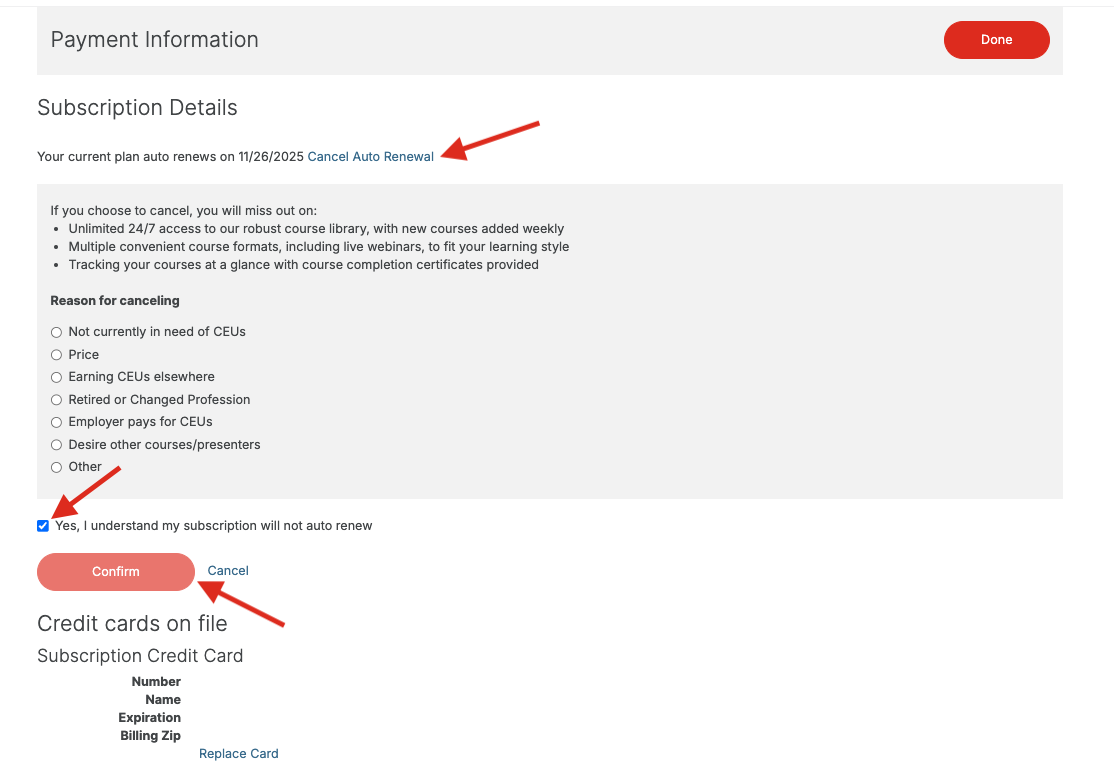
Task: Click the Number field label
Action: click(156, 681)
